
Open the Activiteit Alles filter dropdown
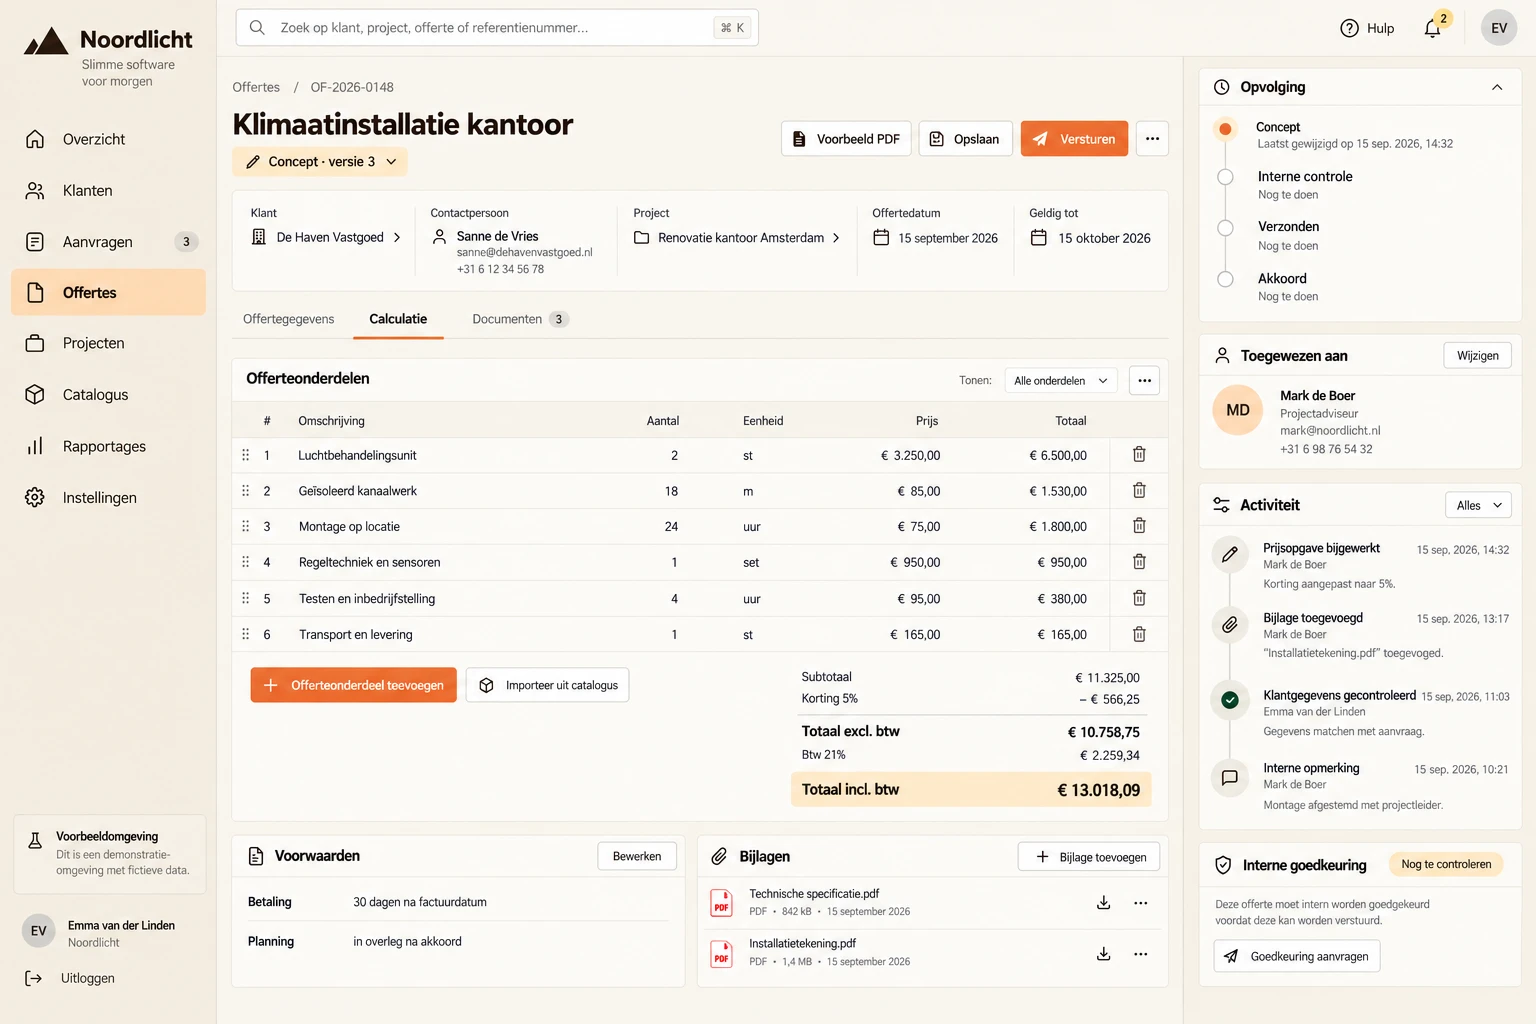tap(1479, 506)
